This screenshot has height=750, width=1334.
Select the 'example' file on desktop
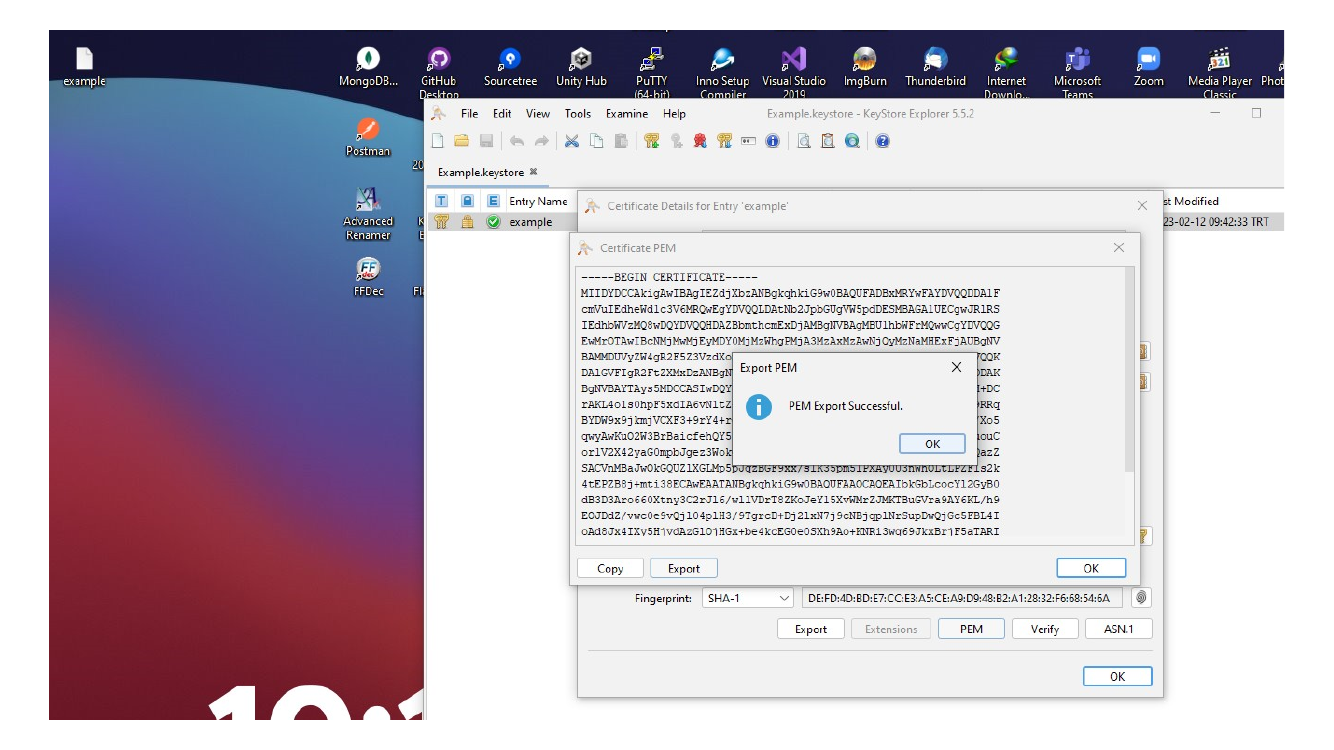coord(84,68)
